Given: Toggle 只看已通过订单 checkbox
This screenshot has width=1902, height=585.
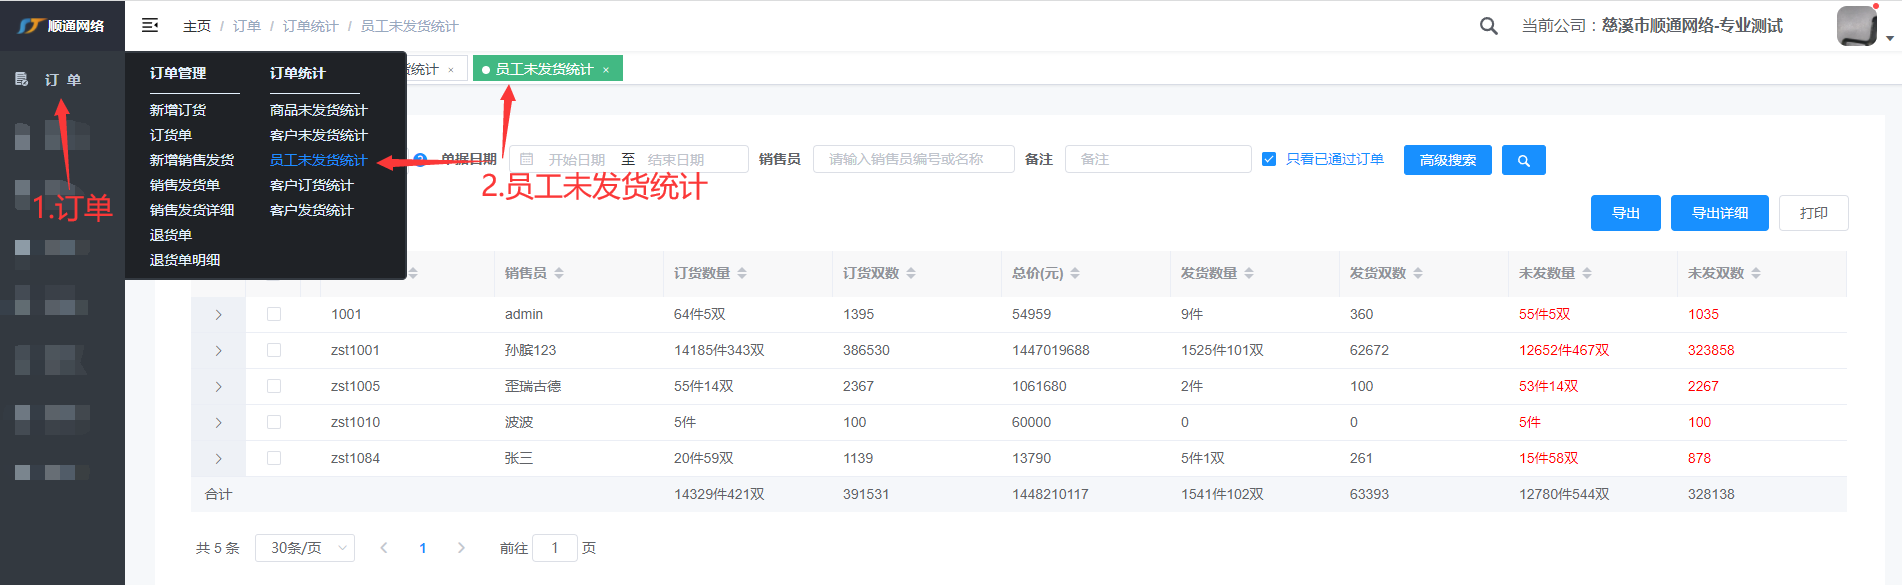Looking at the screenshot, I should [x=1269, y=159].
